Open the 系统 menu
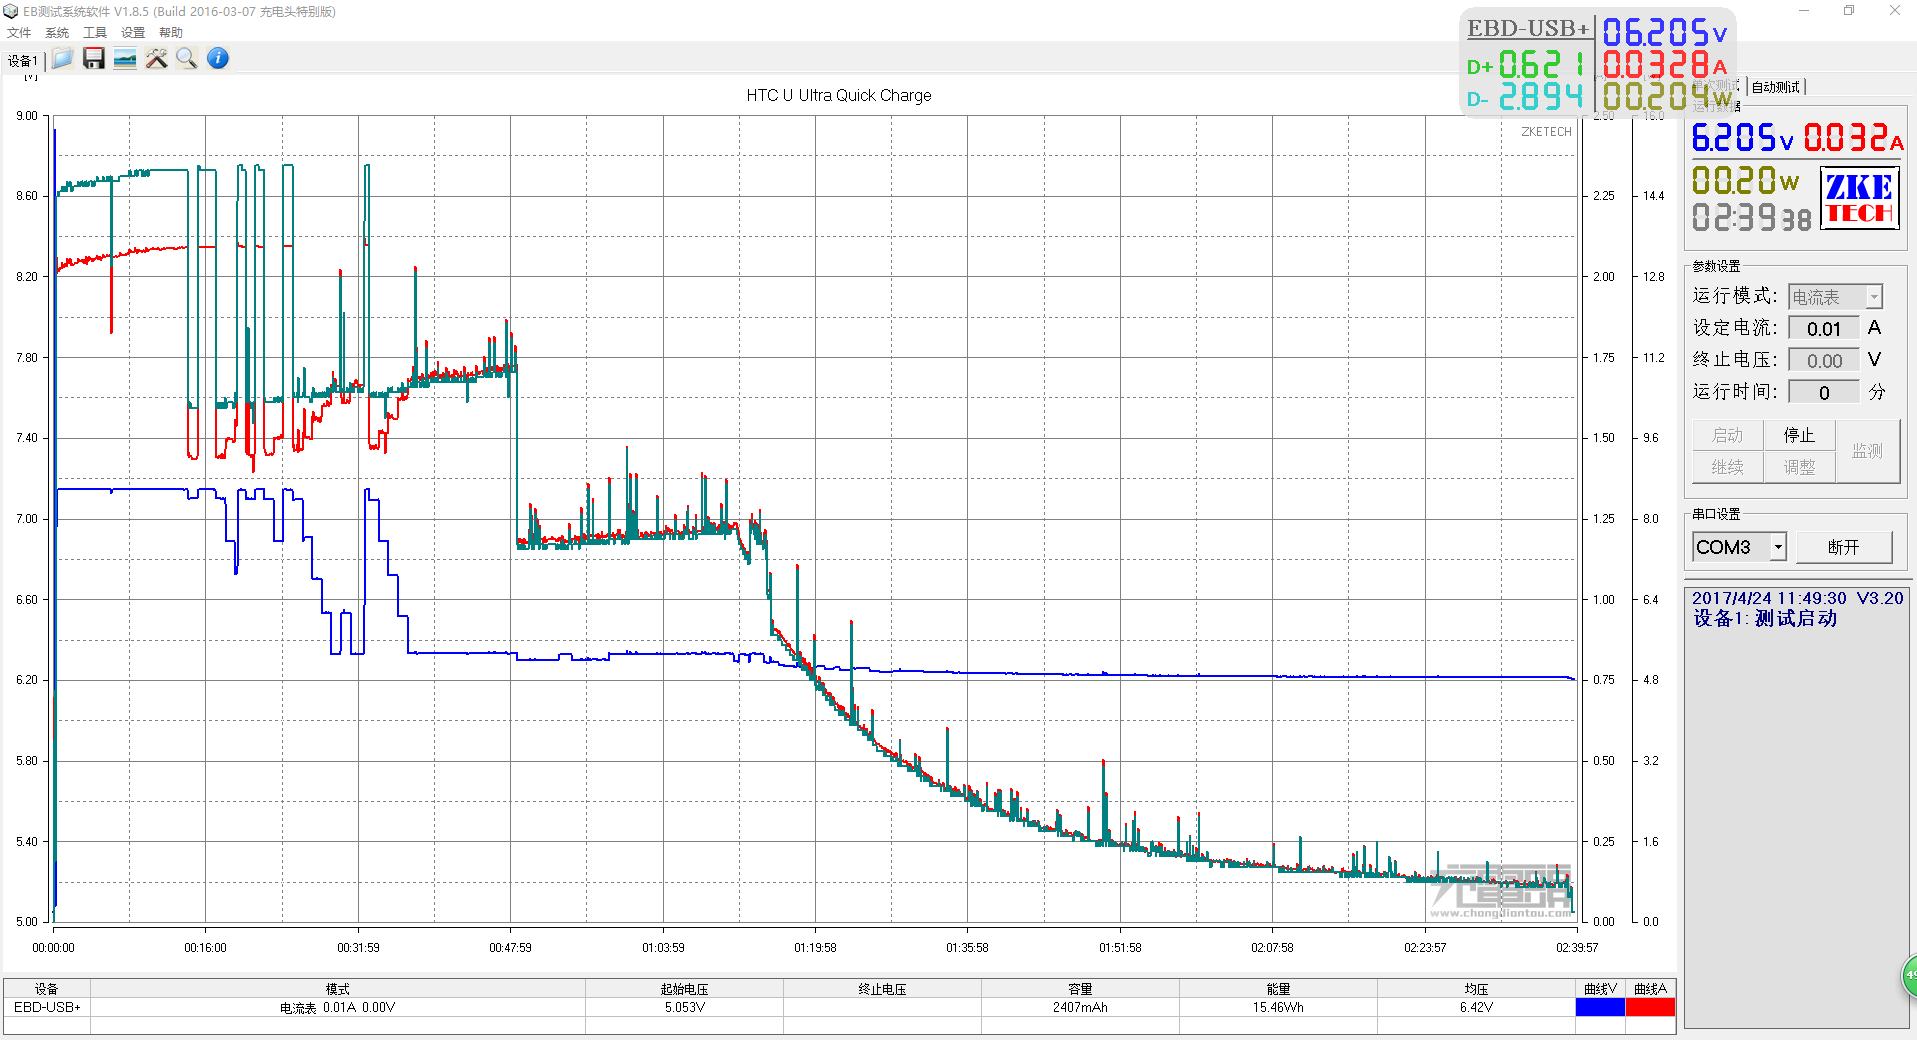 pos(57,32)
